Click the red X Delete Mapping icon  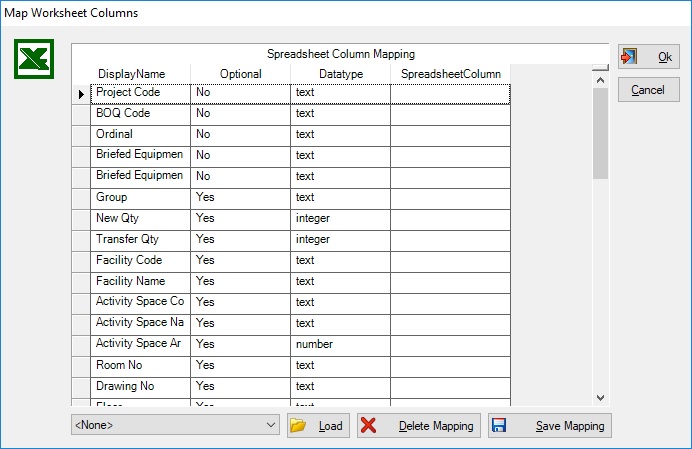coord(368,426)
